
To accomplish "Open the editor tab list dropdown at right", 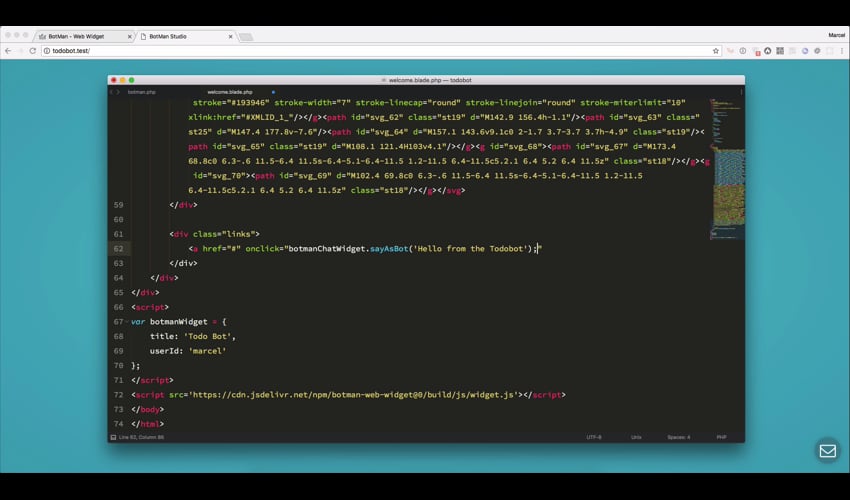I will [x=741, y=92].
